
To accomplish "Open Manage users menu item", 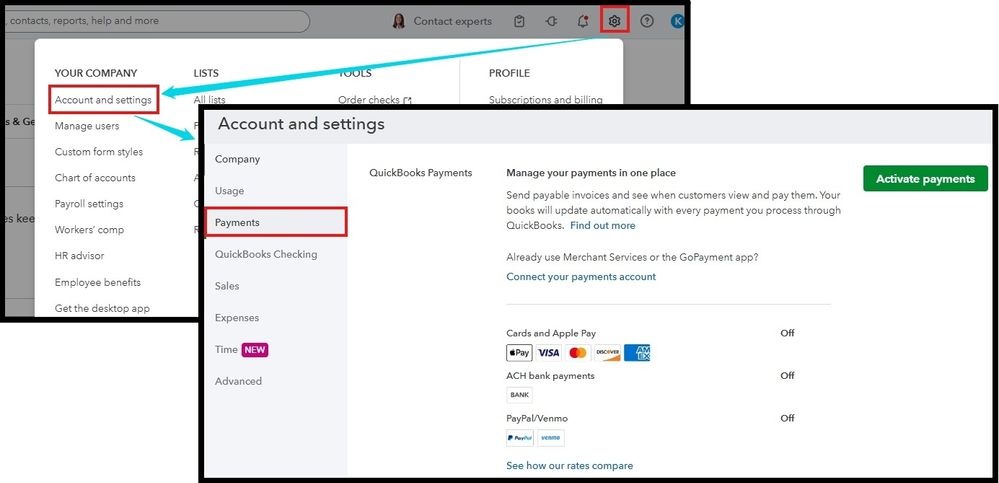I will tap(87, 126).
